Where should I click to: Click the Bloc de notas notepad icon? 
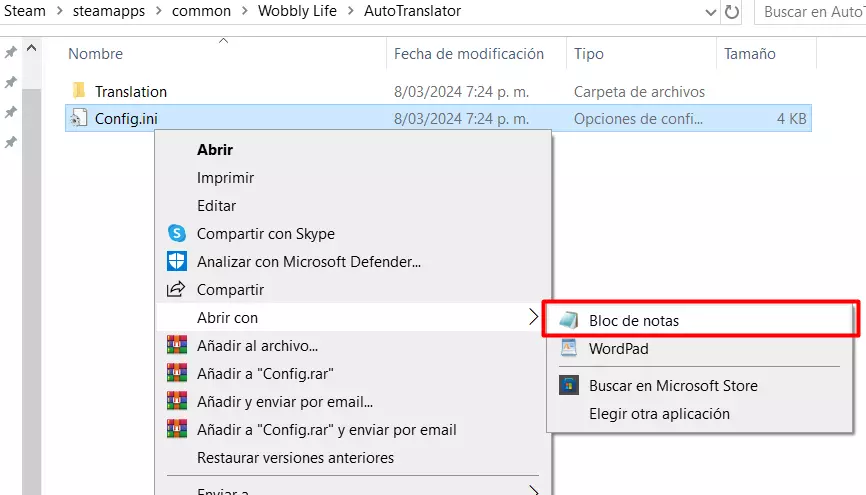[x=569, y=321]
